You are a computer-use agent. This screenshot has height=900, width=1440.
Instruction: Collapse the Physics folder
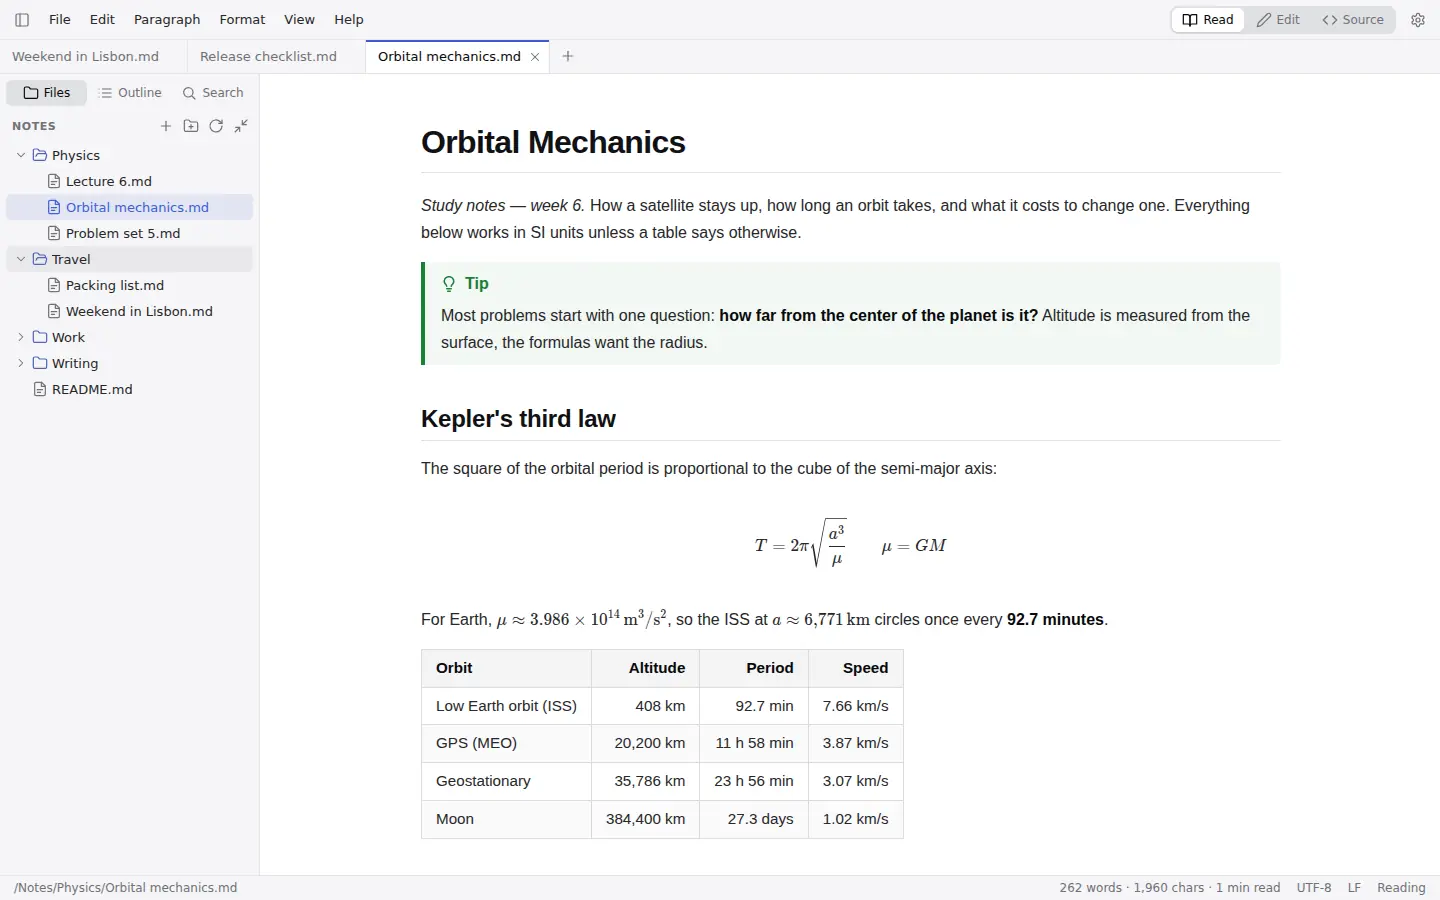[x=21, y=155]
